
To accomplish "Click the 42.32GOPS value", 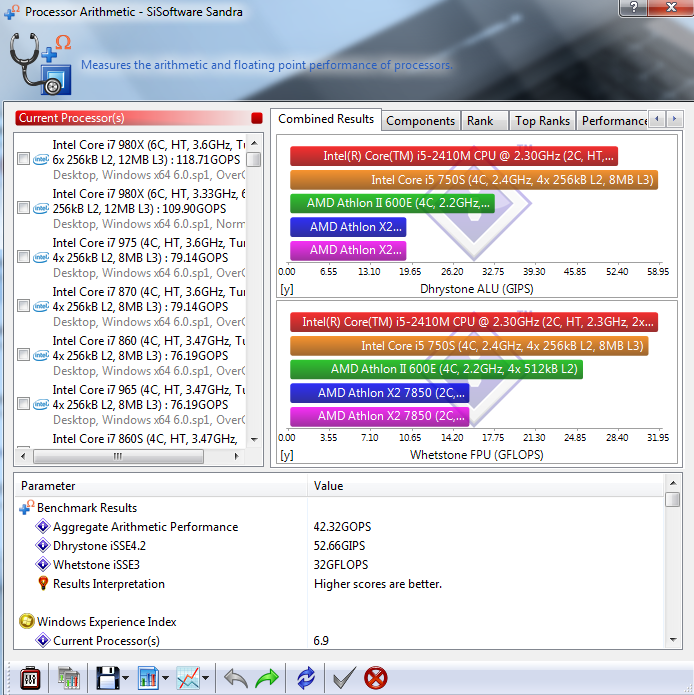I will 342,527.
